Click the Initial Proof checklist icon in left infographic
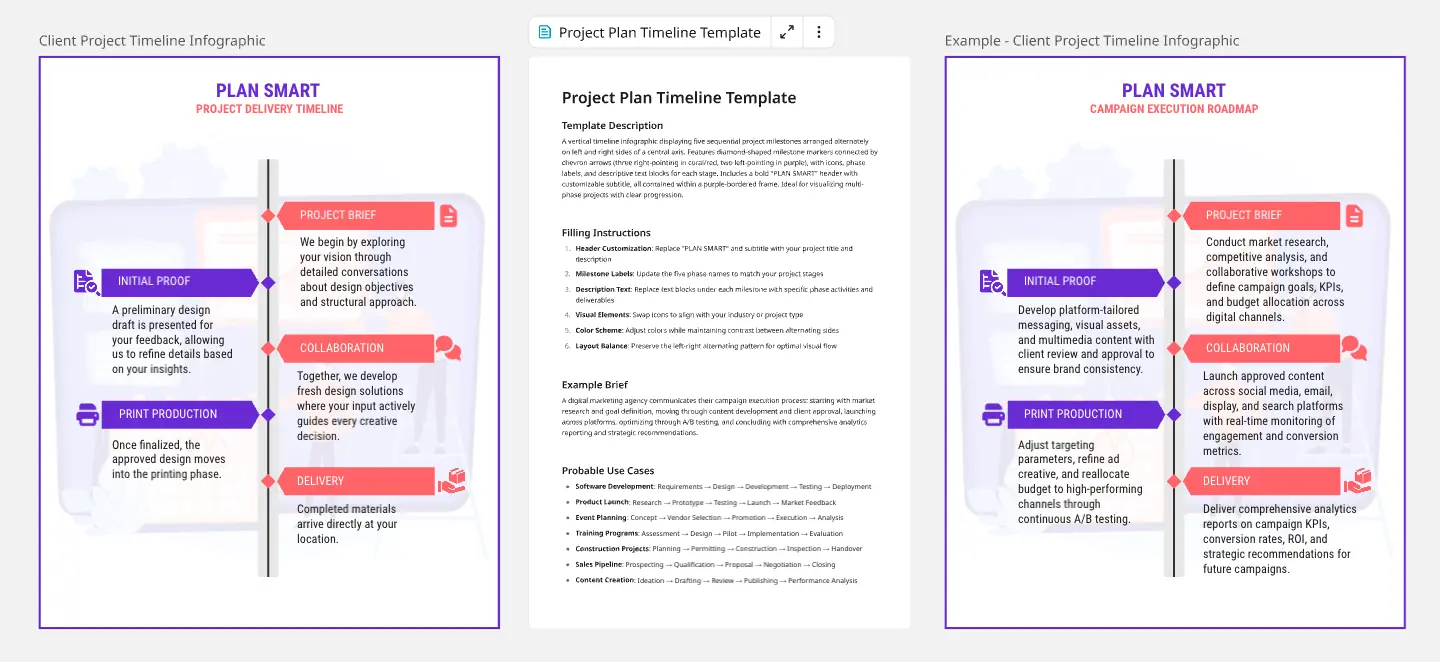The image size is (1440, 662). point(86,282)
